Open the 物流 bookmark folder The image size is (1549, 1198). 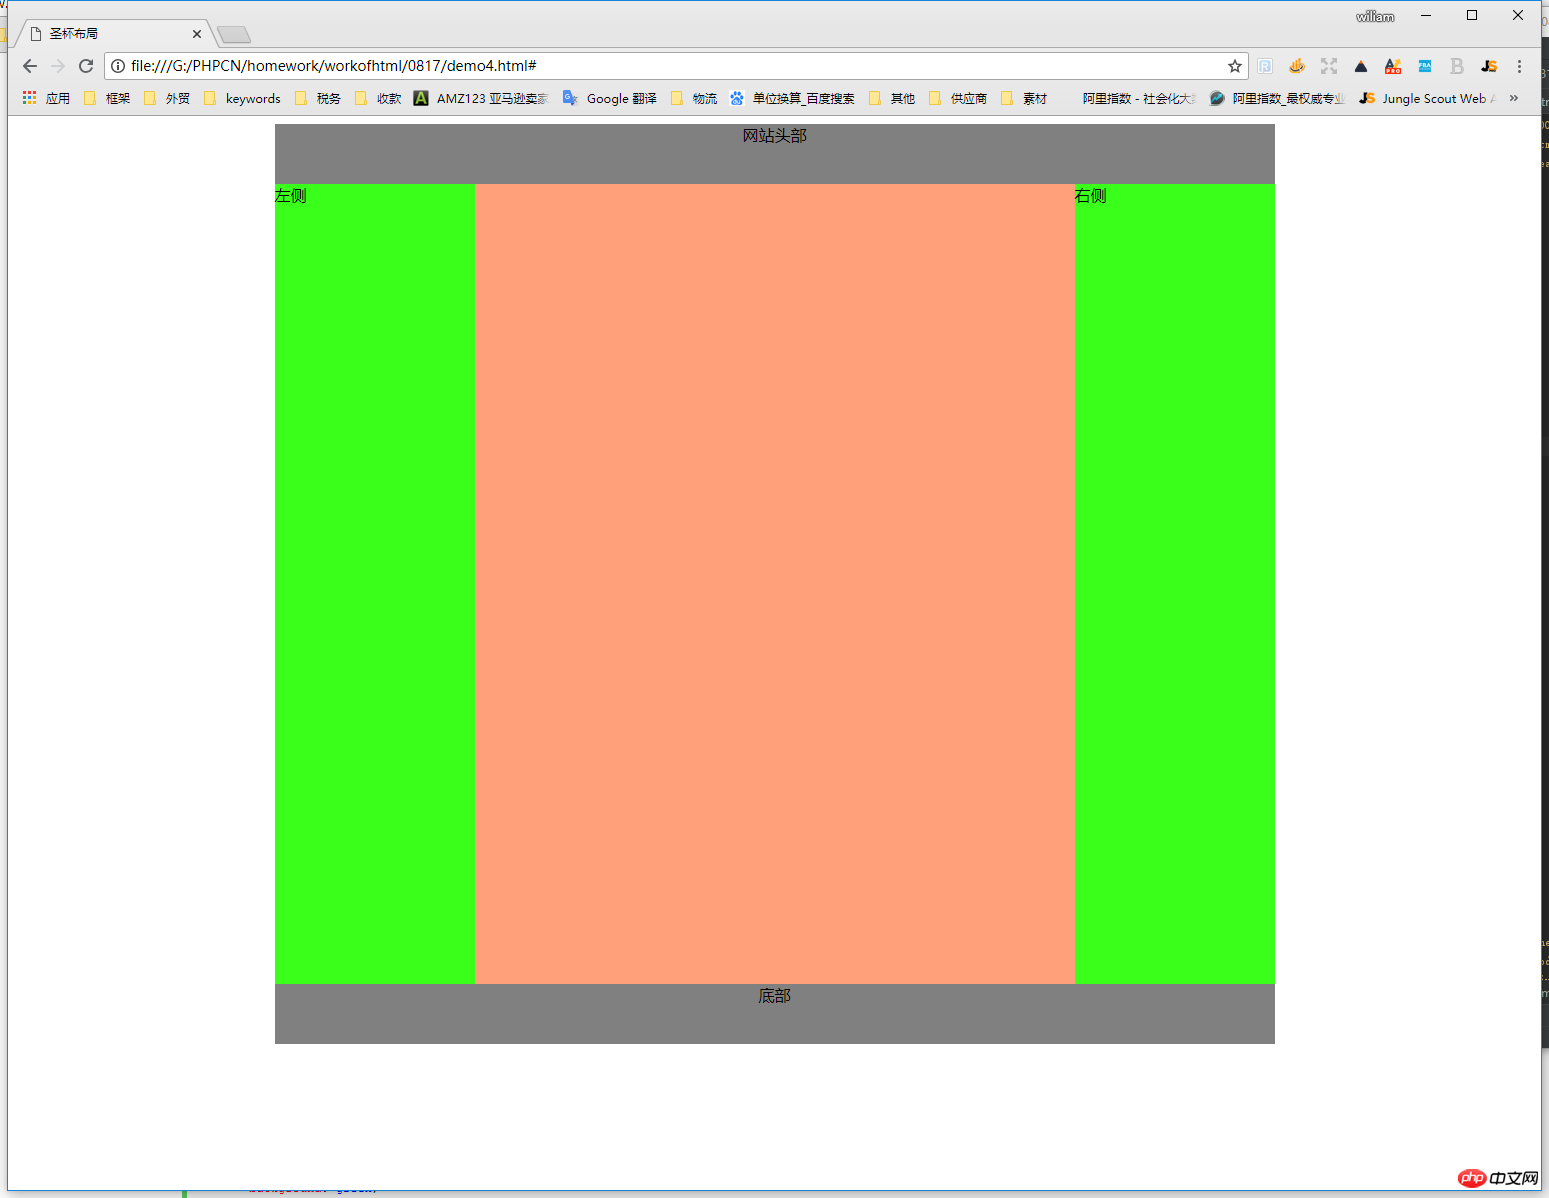(694, 98)
